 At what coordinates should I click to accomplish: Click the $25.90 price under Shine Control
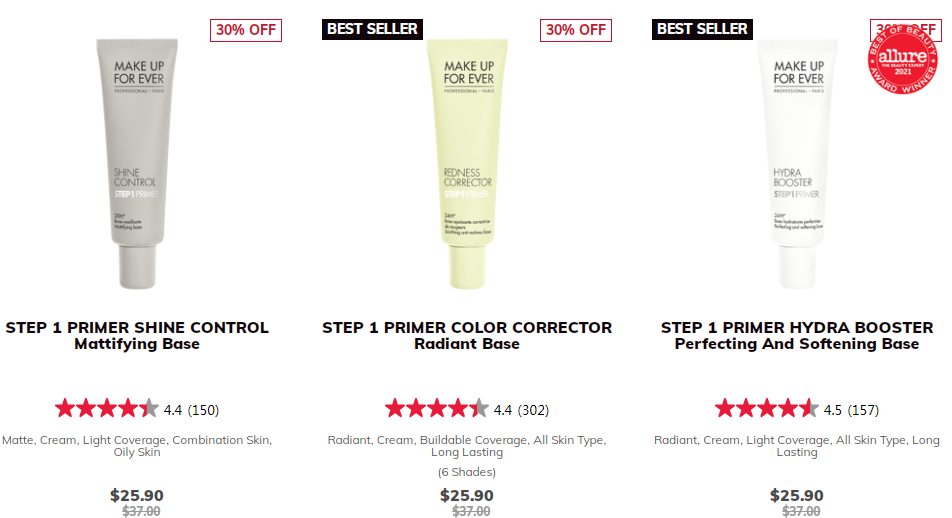coord(137,496)
